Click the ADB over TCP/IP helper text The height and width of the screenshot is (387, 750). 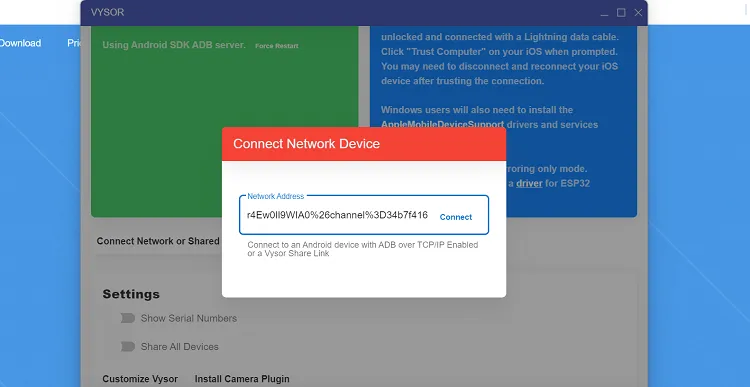coord(363,249)
